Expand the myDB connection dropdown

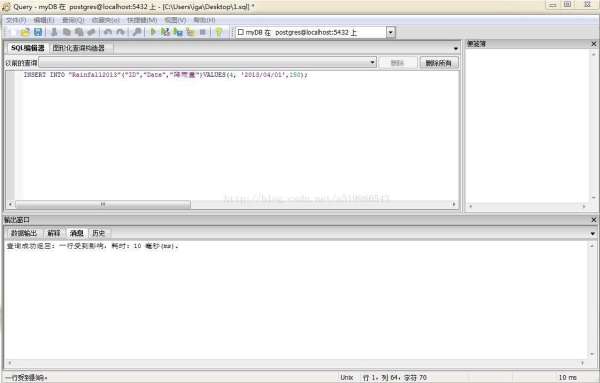pos(391,33)
